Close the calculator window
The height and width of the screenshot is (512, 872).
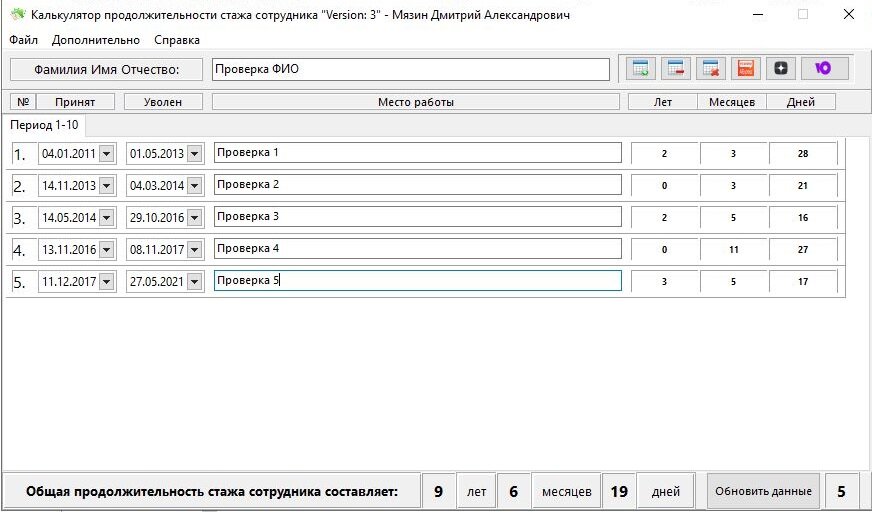pos(849,14)
